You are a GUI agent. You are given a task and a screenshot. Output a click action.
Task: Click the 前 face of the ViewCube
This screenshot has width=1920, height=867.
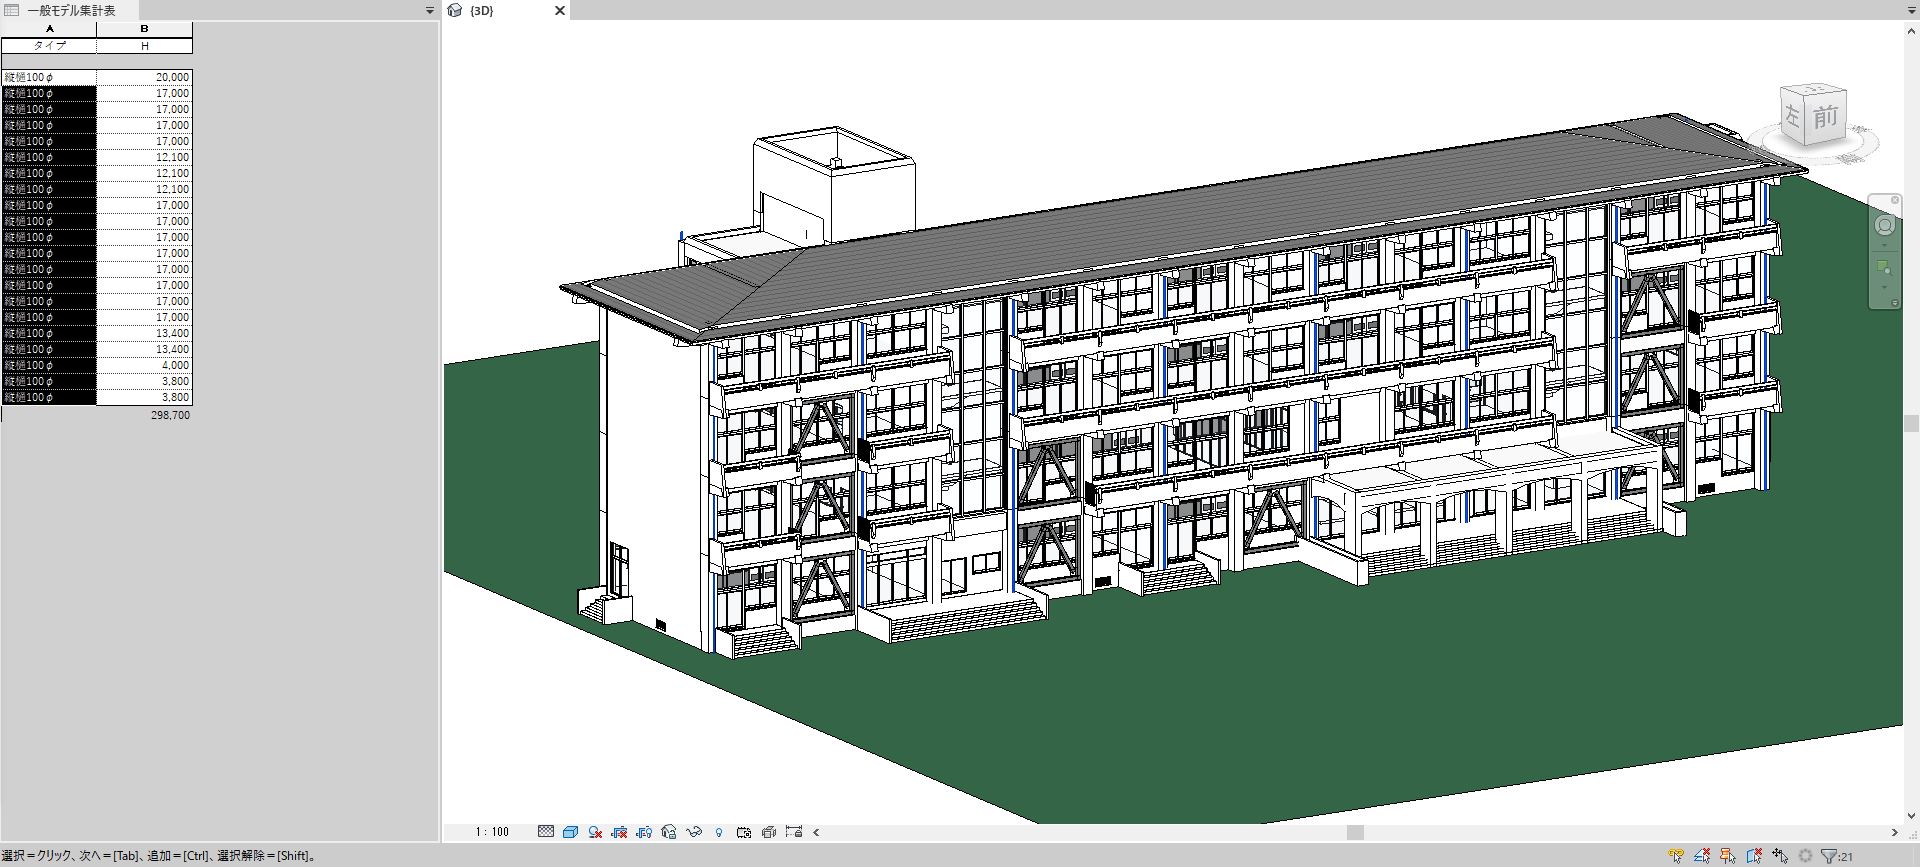[1826, 116]
